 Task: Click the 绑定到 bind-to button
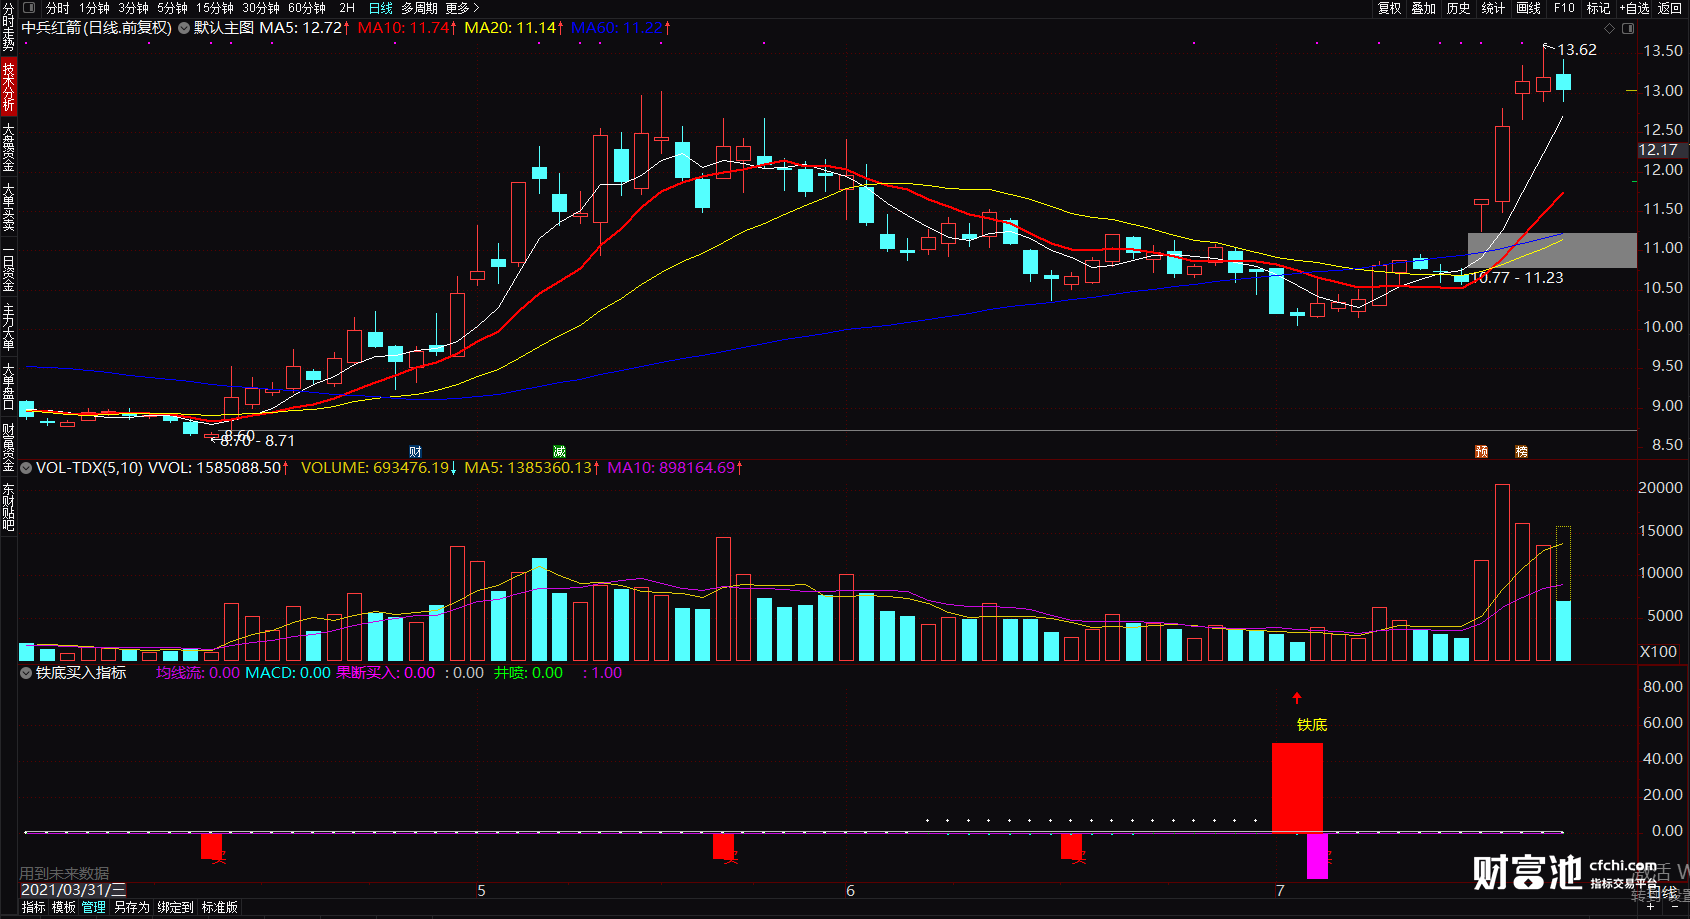[175, 908]
